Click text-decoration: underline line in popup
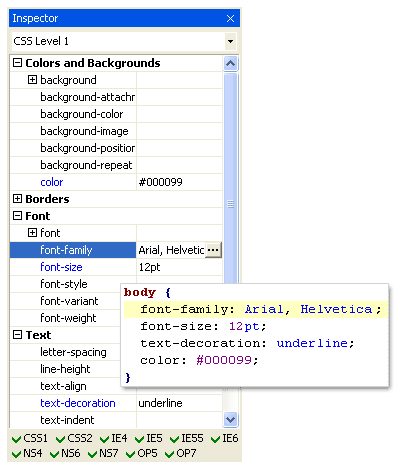 click(247, 343)
